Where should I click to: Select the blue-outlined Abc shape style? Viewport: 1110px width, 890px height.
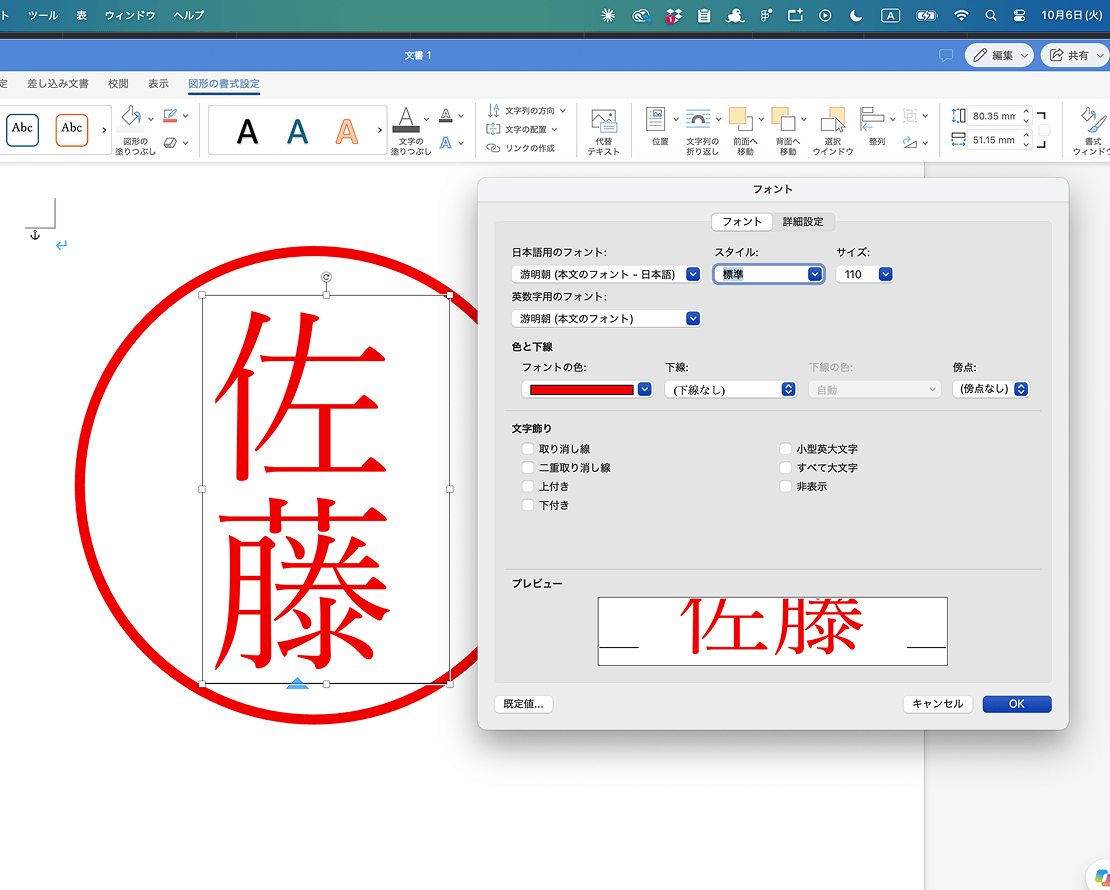click(22, 130)
